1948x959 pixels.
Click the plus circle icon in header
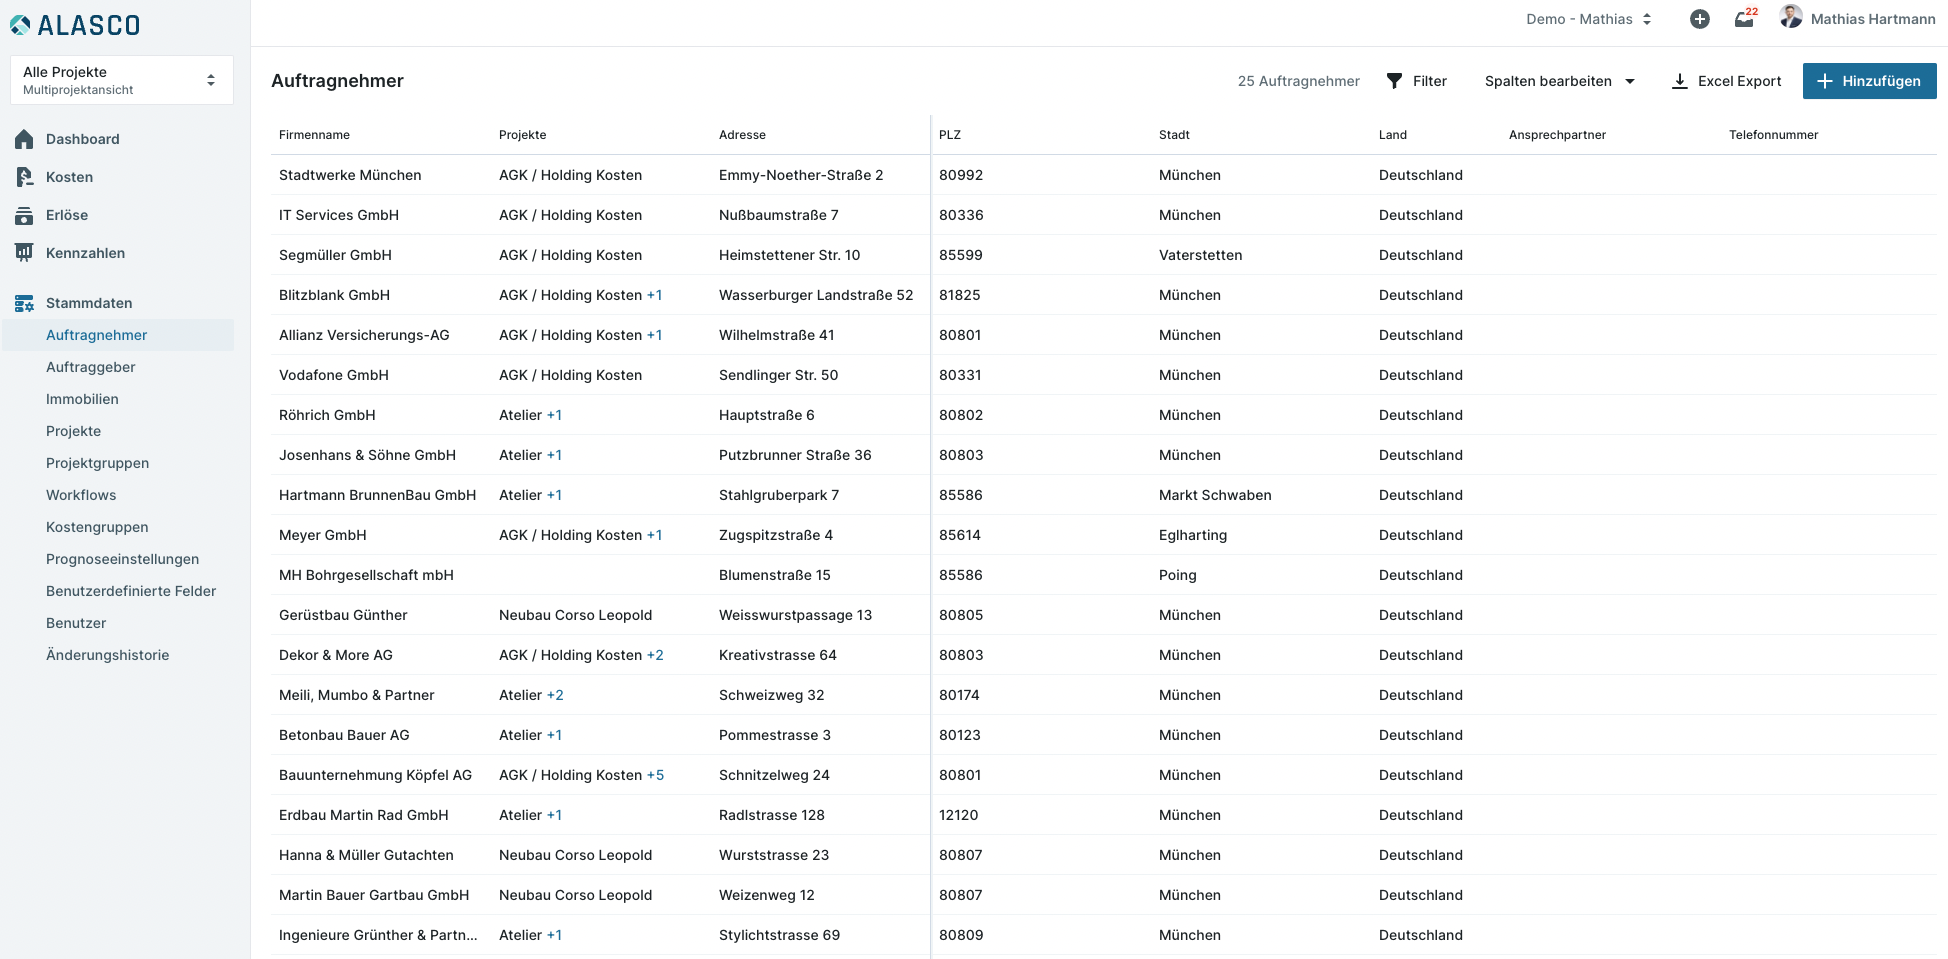[1699, 19]
